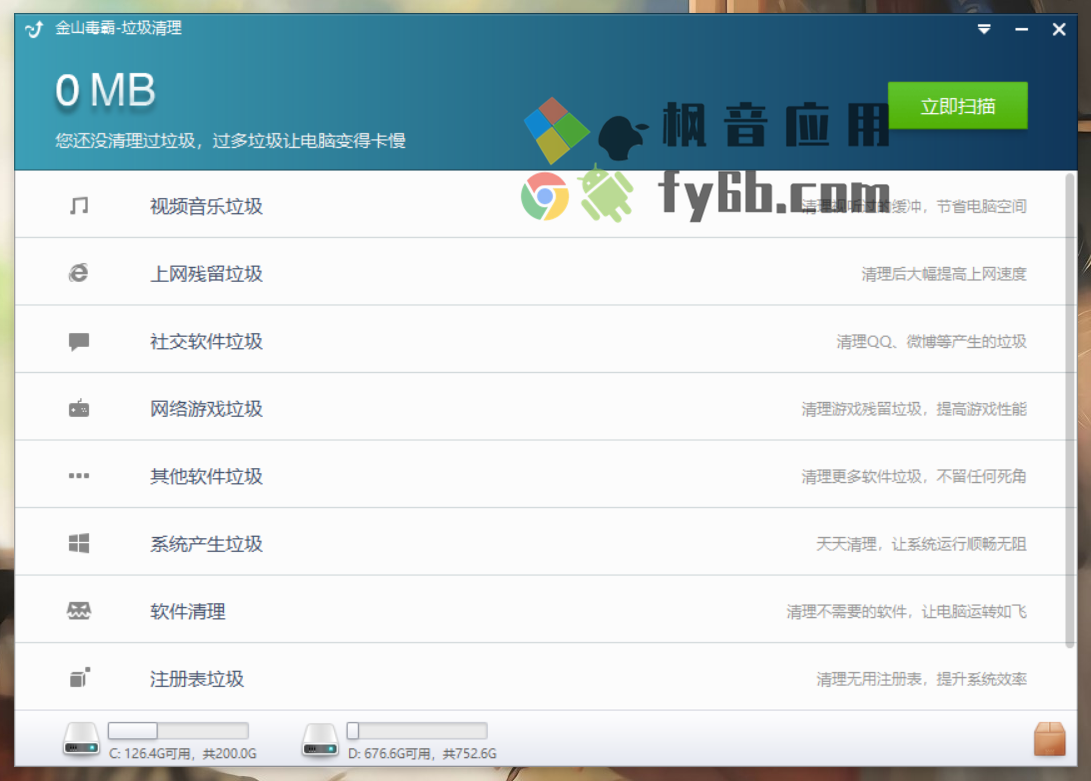Click the registry icon for 注册表垃圾
Screen dimensions: 1091x781
click(79, 677)
